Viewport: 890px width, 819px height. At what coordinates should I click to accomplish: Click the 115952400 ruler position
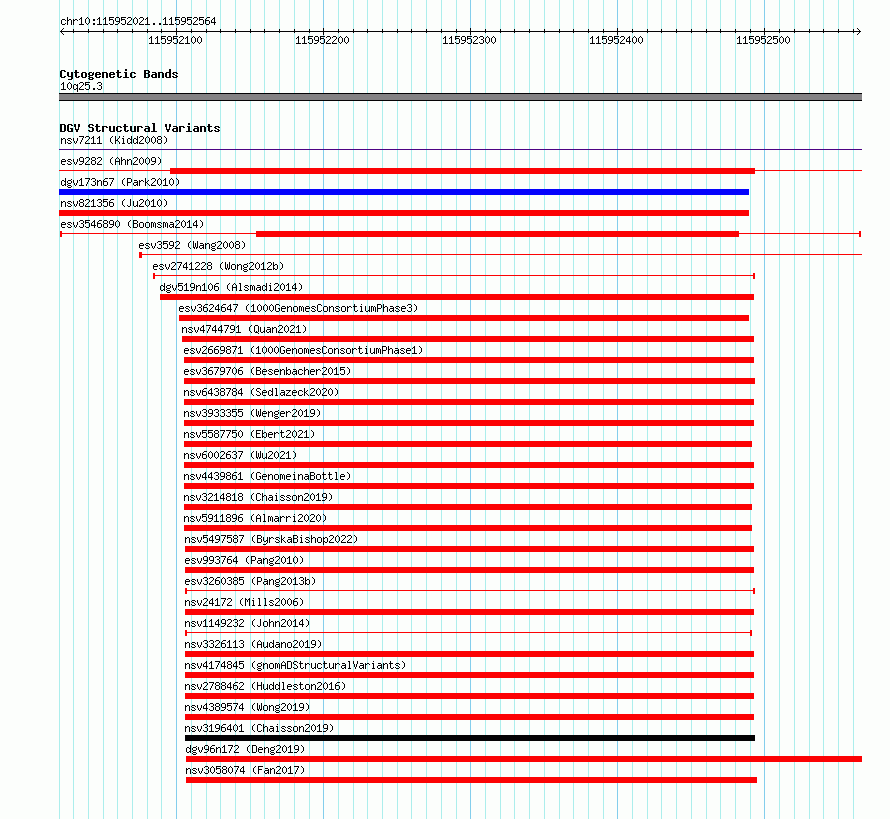pos(616,40)
